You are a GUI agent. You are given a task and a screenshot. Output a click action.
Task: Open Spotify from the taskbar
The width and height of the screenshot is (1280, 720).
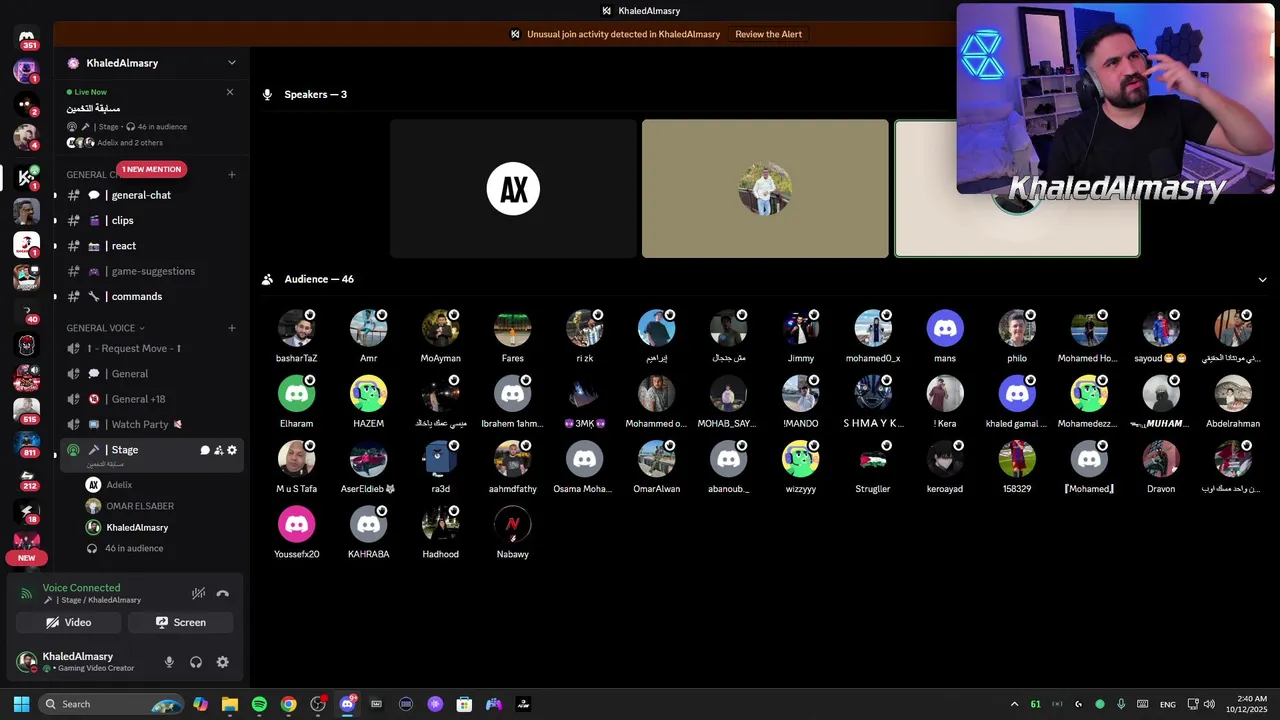coord(259,704)
